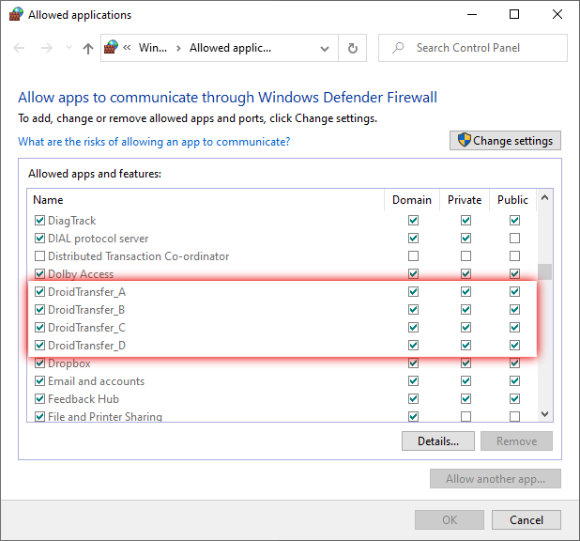Check Domain for Distributed Transaction Co-ordinator
This screenshot has height=541, width=580.
point(413,256)
